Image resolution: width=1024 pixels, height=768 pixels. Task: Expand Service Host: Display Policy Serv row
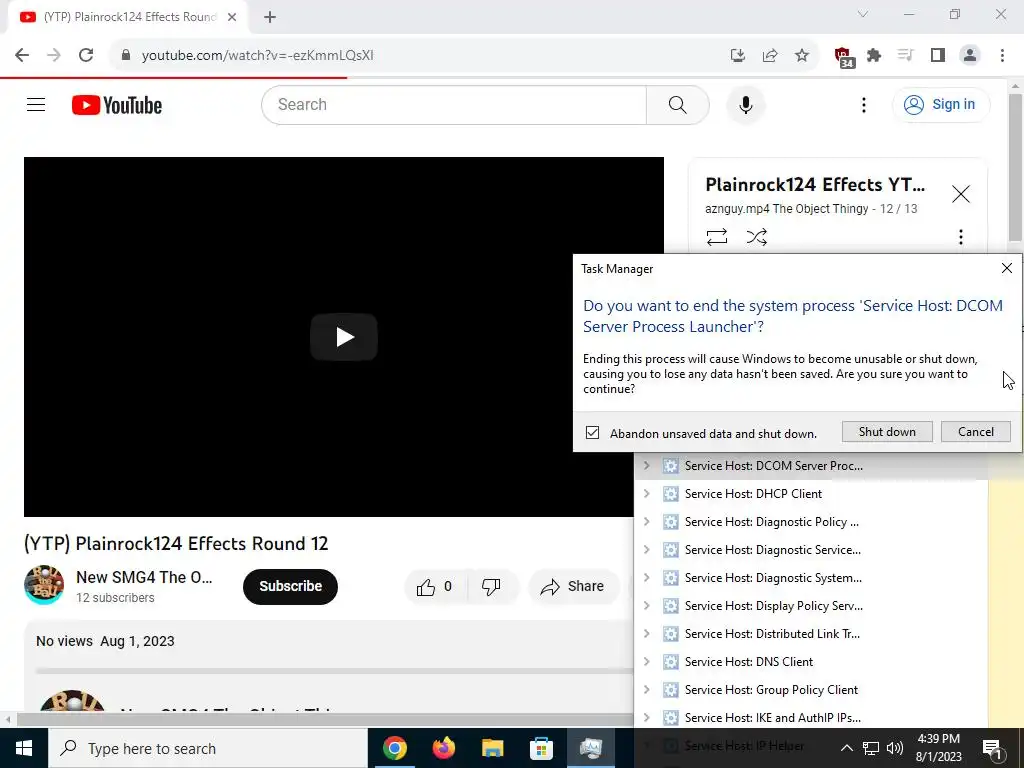coord(647,606)
